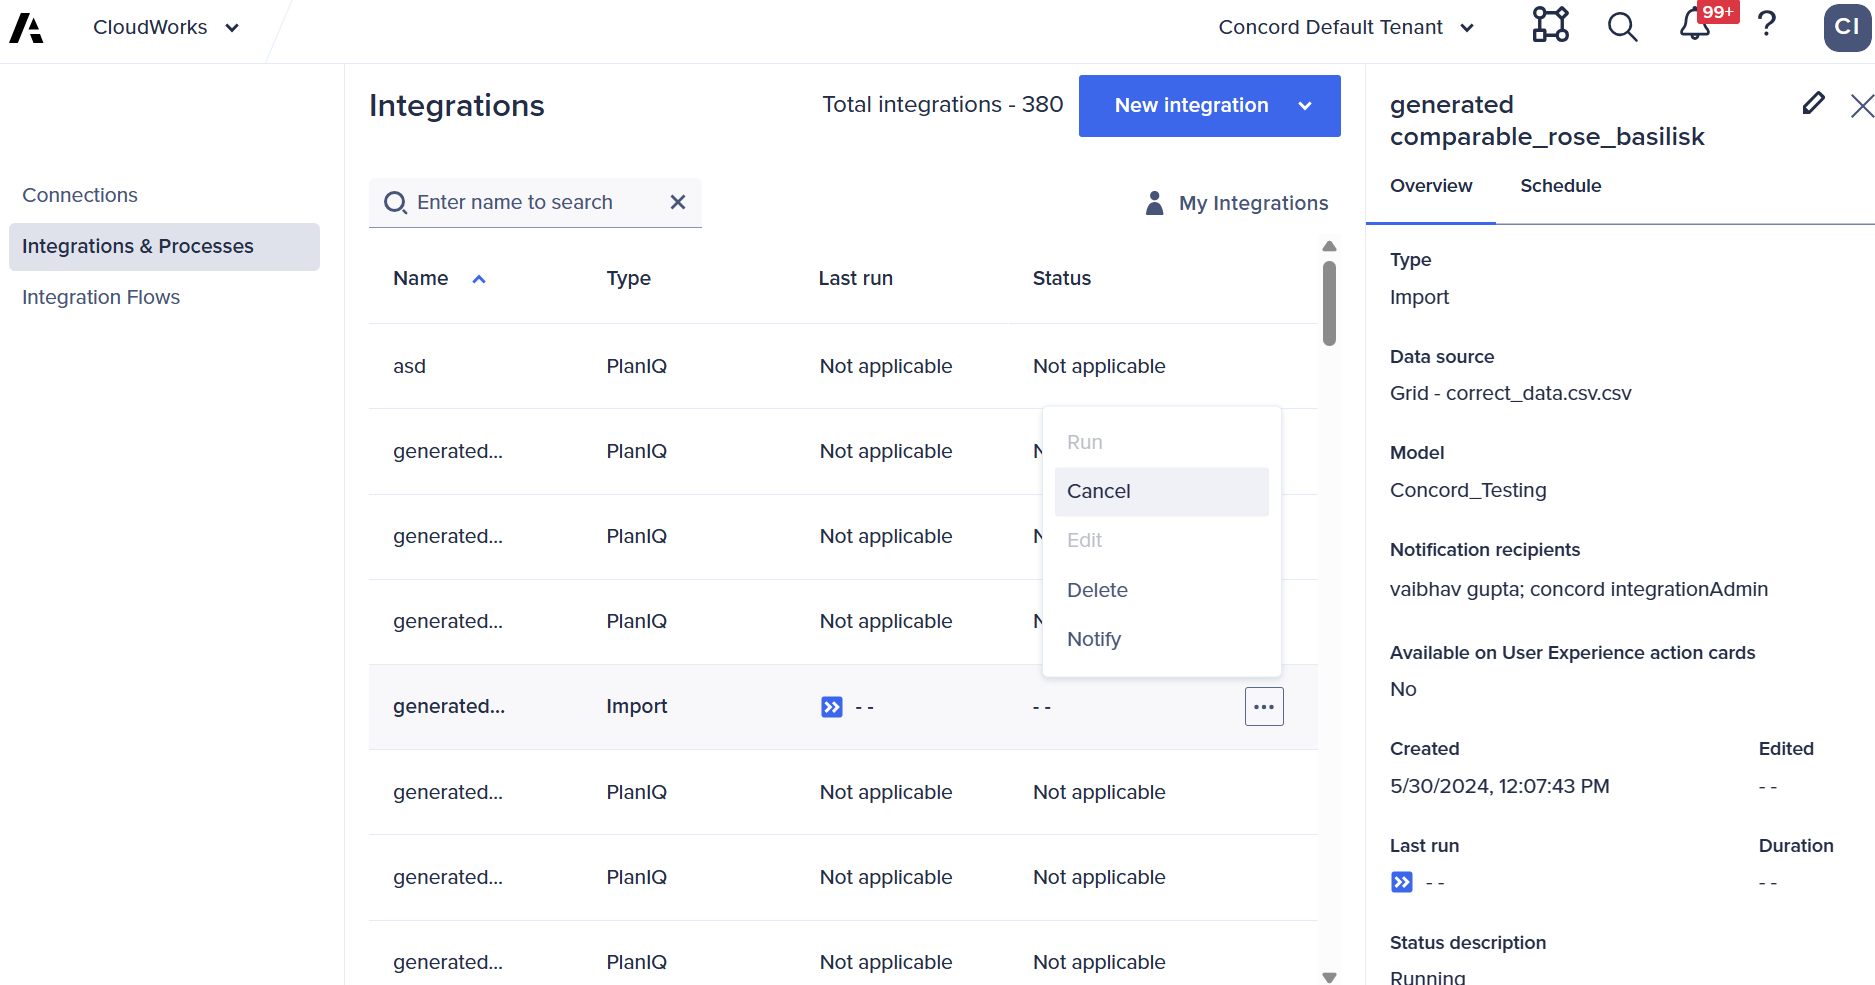Expand the New integration dropdown chevron
Screen dimensions: 1875x985
pos(1303,105)
